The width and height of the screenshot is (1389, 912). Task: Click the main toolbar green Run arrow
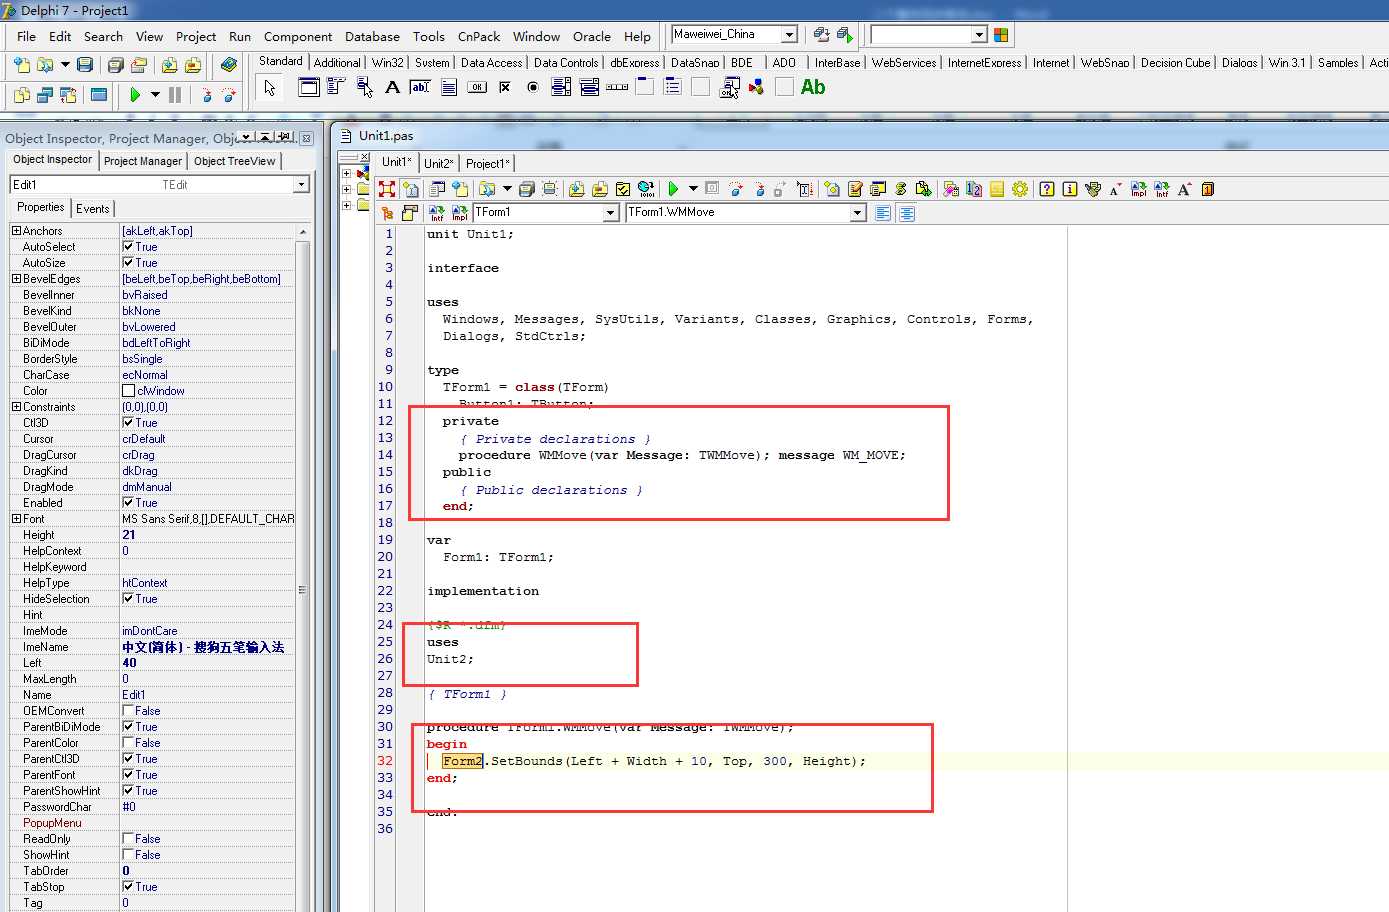pyautogui.click(x=135, y=95)
